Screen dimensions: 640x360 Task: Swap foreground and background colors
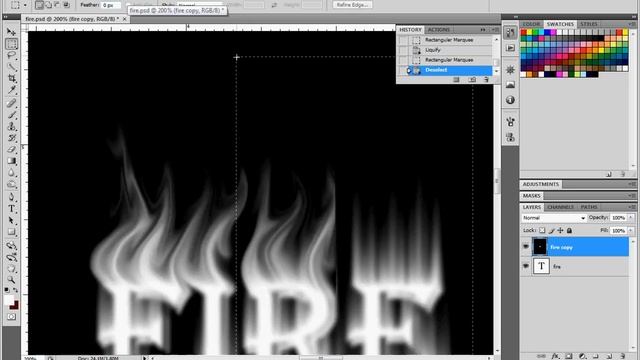tap(16, 290)
